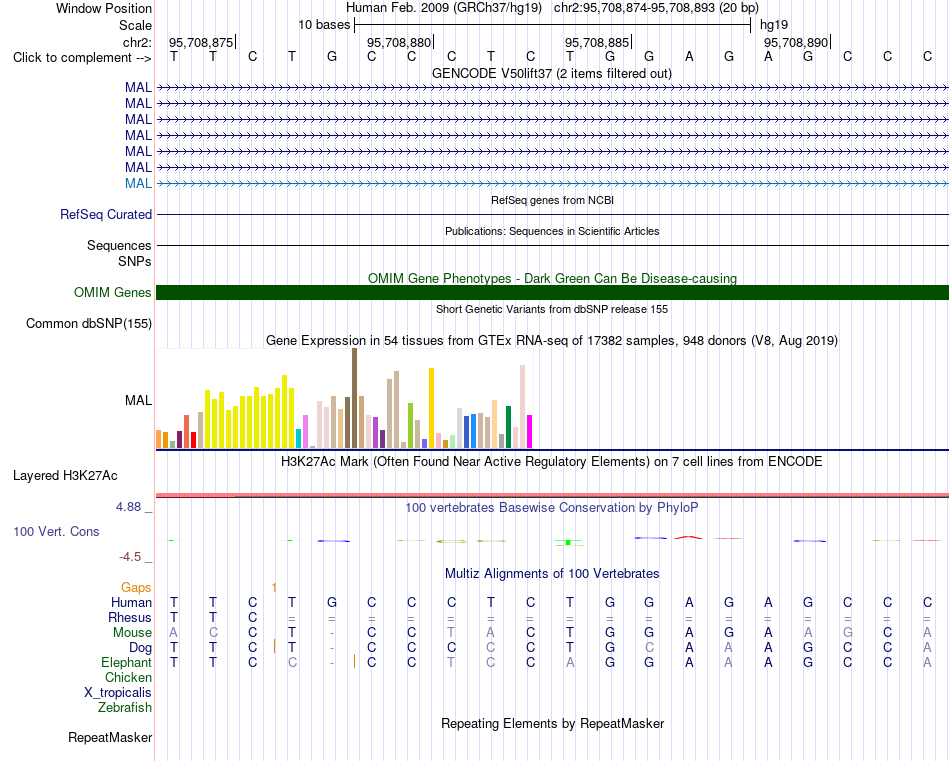Open the RefSeq Curated track label
This screenshot has height=761, width=950.
[x=106, y=214]
